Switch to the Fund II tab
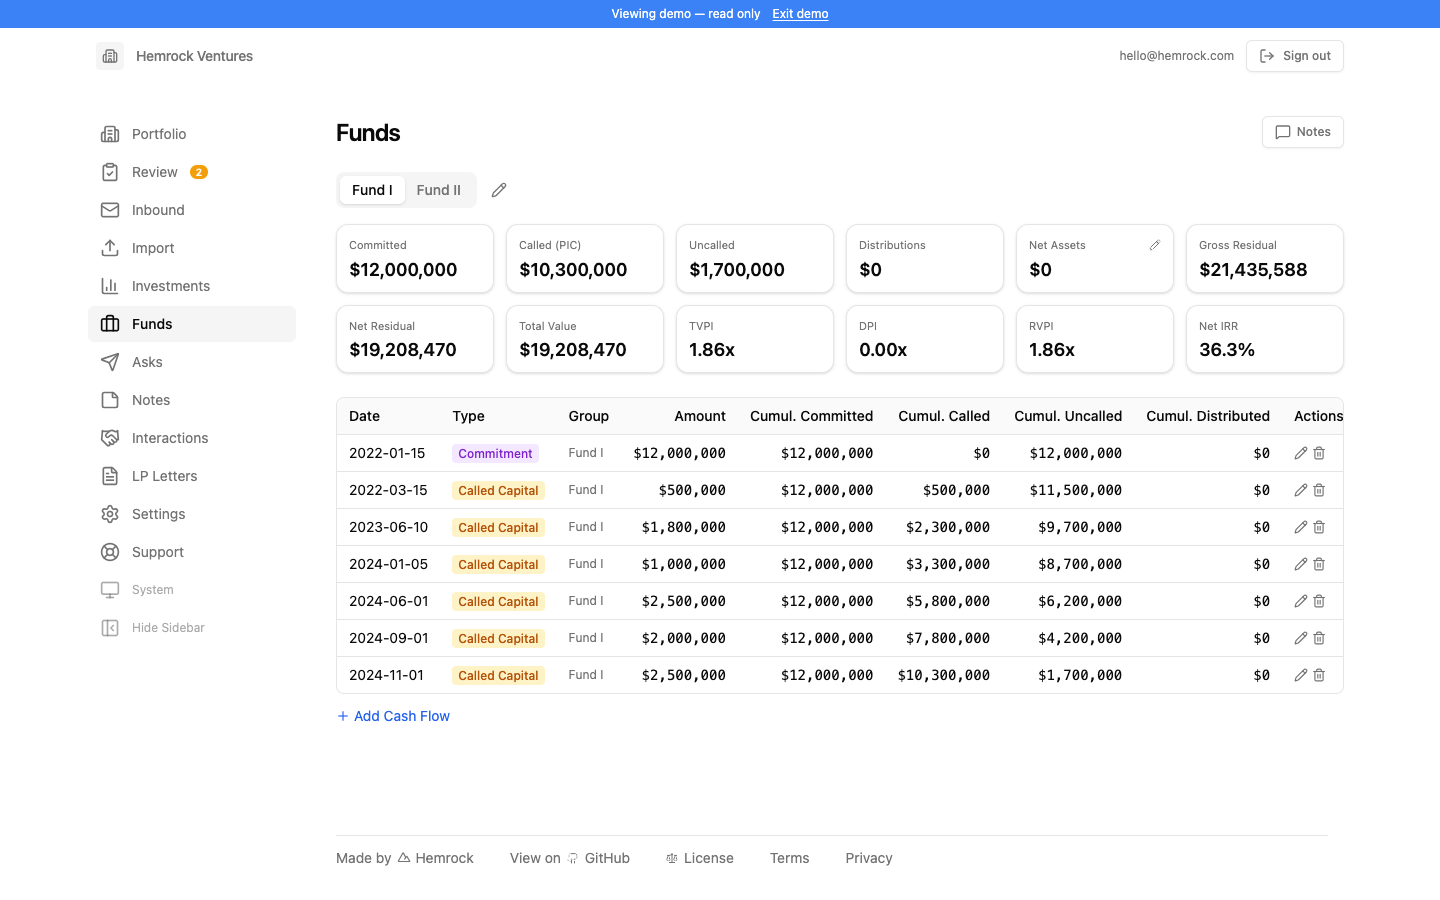The width and height of the screenshot is (1440, 900). pyautogui.click(x=439, y=190)
